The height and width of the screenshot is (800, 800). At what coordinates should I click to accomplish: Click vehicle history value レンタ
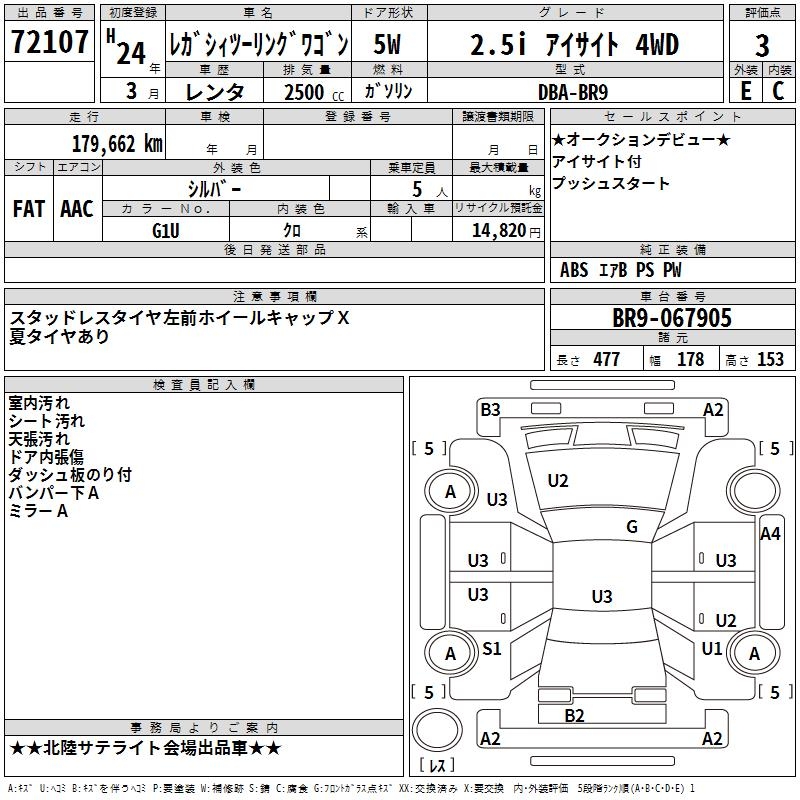pos(214,92)
